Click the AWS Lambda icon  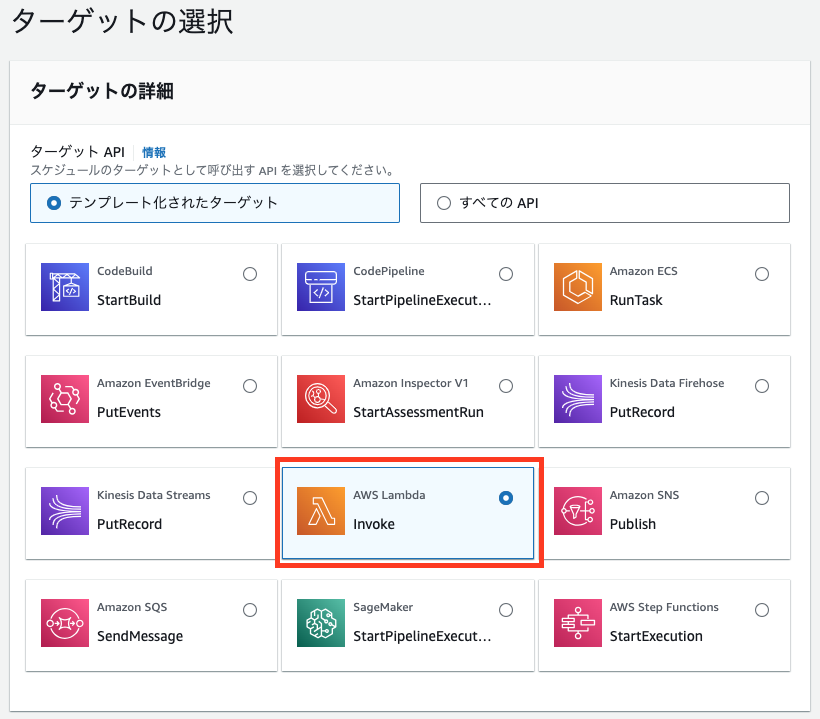[x=321, y=511]
